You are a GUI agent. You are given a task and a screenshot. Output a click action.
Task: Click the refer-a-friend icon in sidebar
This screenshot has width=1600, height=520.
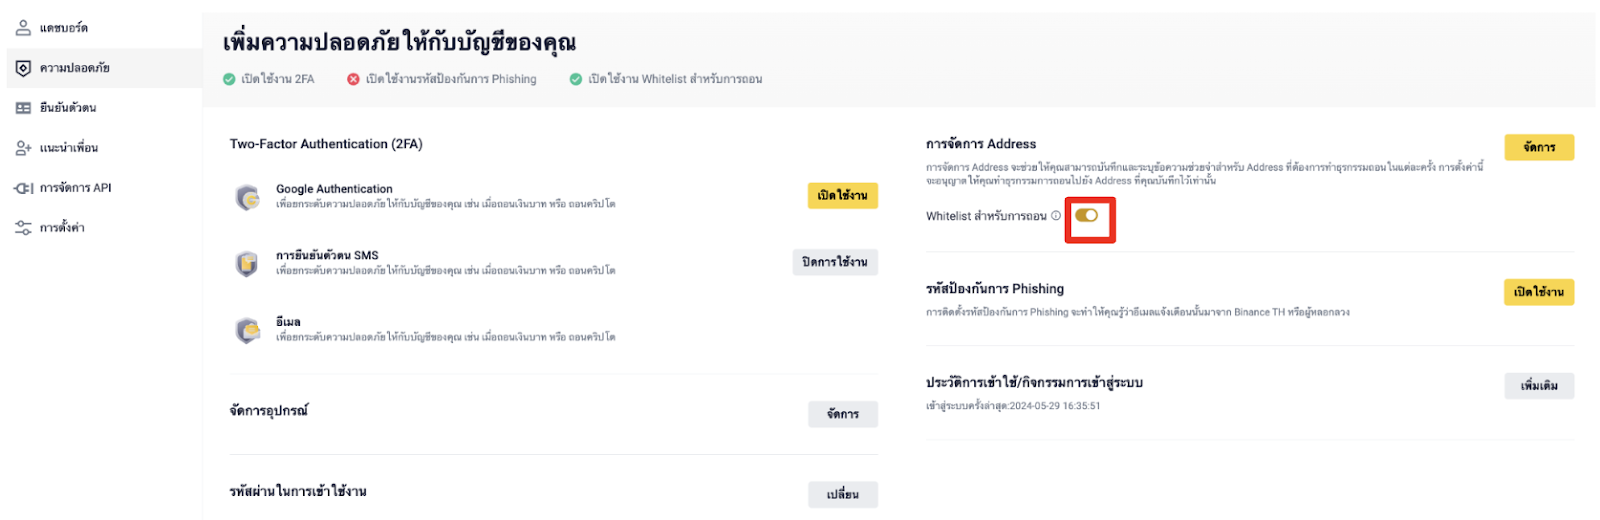tap(23, 148)
